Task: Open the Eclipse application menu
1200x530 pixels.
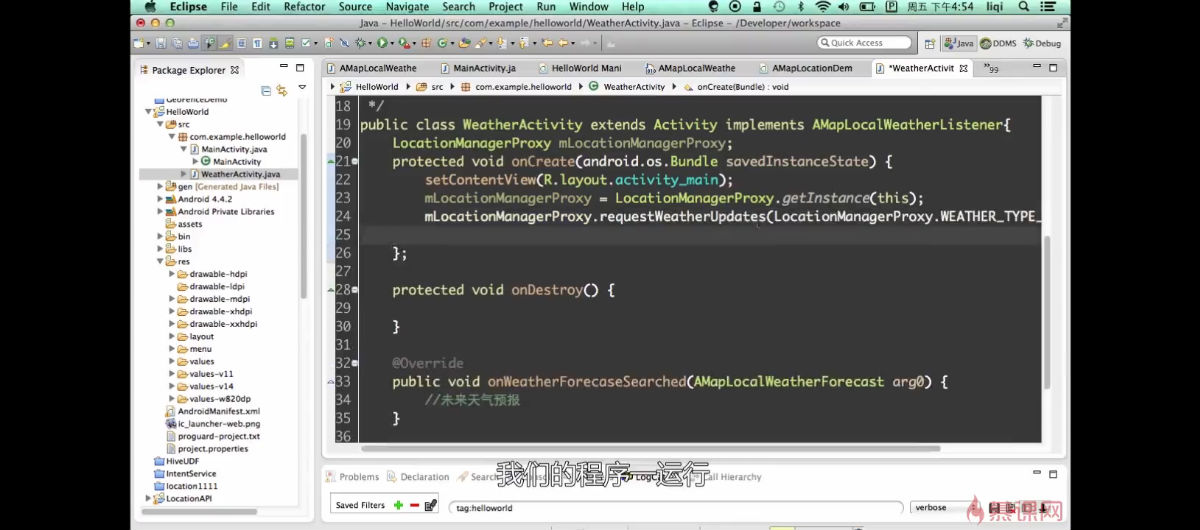Action: (x=188, y=7)
